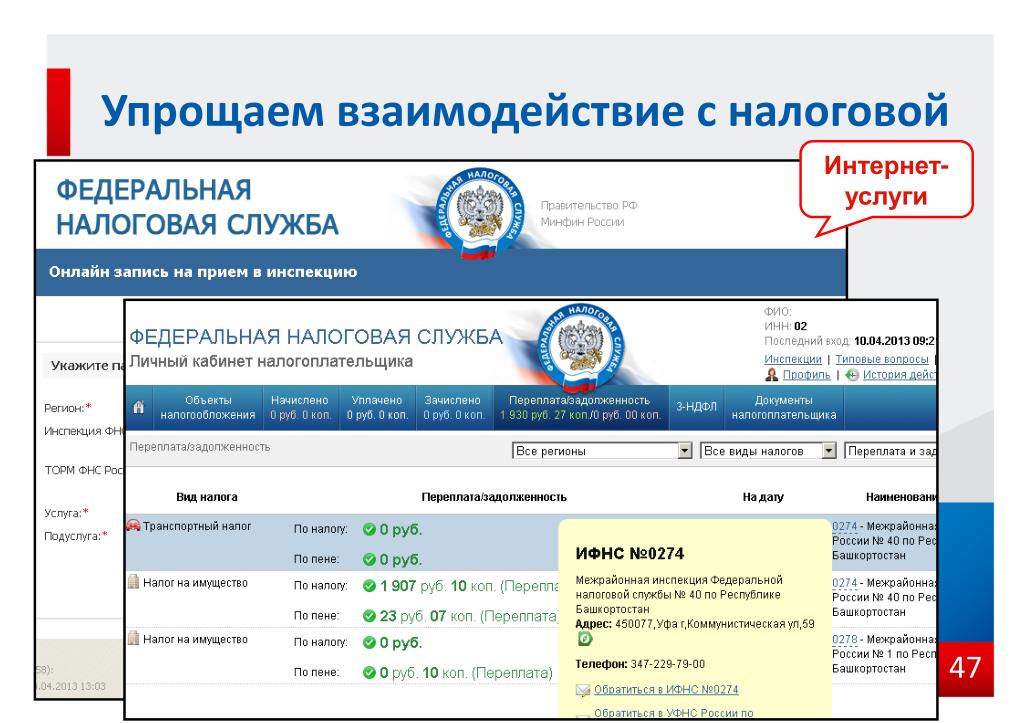
Task: Open the Типовые вопросы link
Action: tap(881, 359)
